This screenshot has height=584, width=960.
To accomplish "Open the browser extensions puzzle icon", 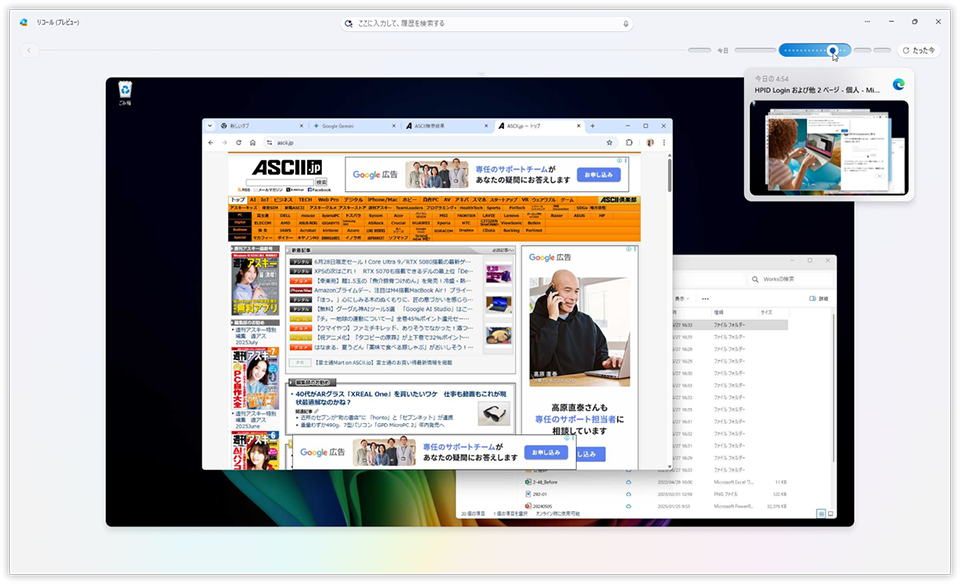I will click(630, 143).
